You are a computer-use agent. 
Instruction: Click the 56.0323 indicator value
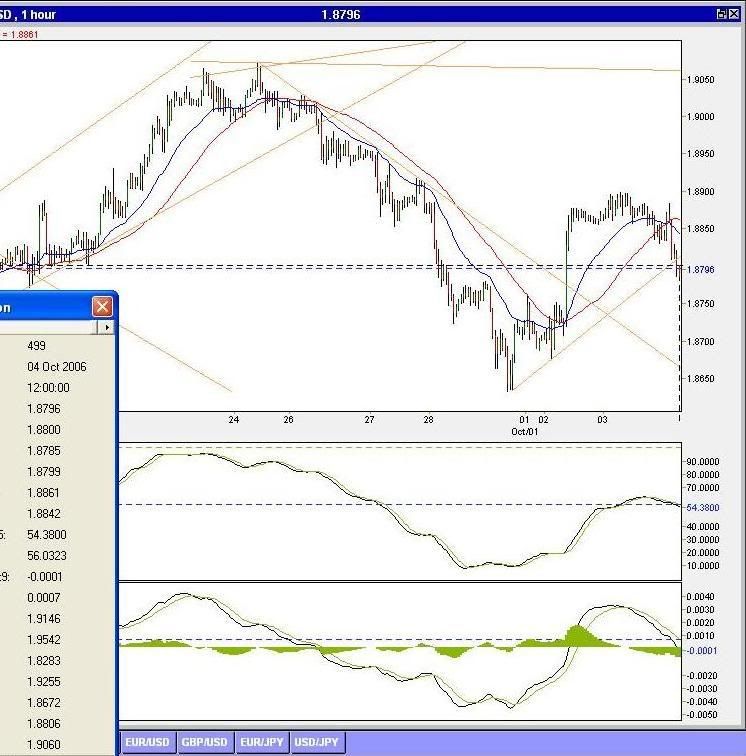pos(47,555)
